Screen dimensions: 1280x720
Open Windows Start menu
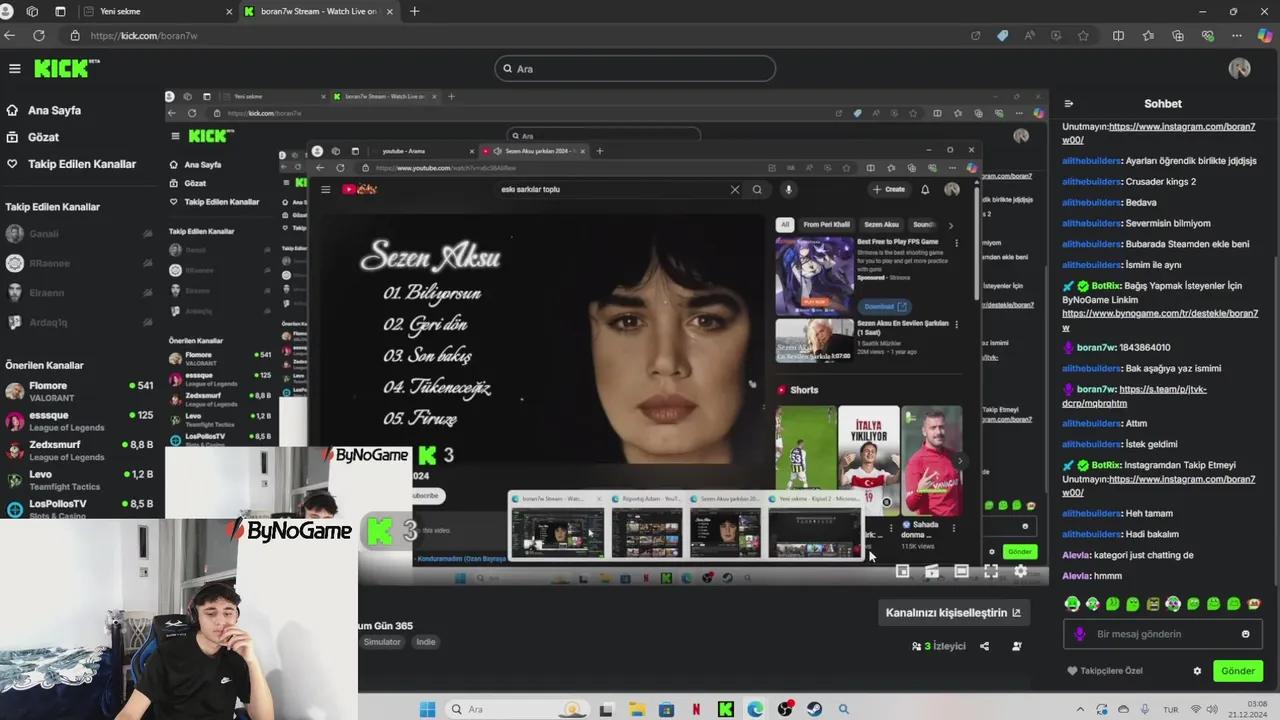point(427,709)
